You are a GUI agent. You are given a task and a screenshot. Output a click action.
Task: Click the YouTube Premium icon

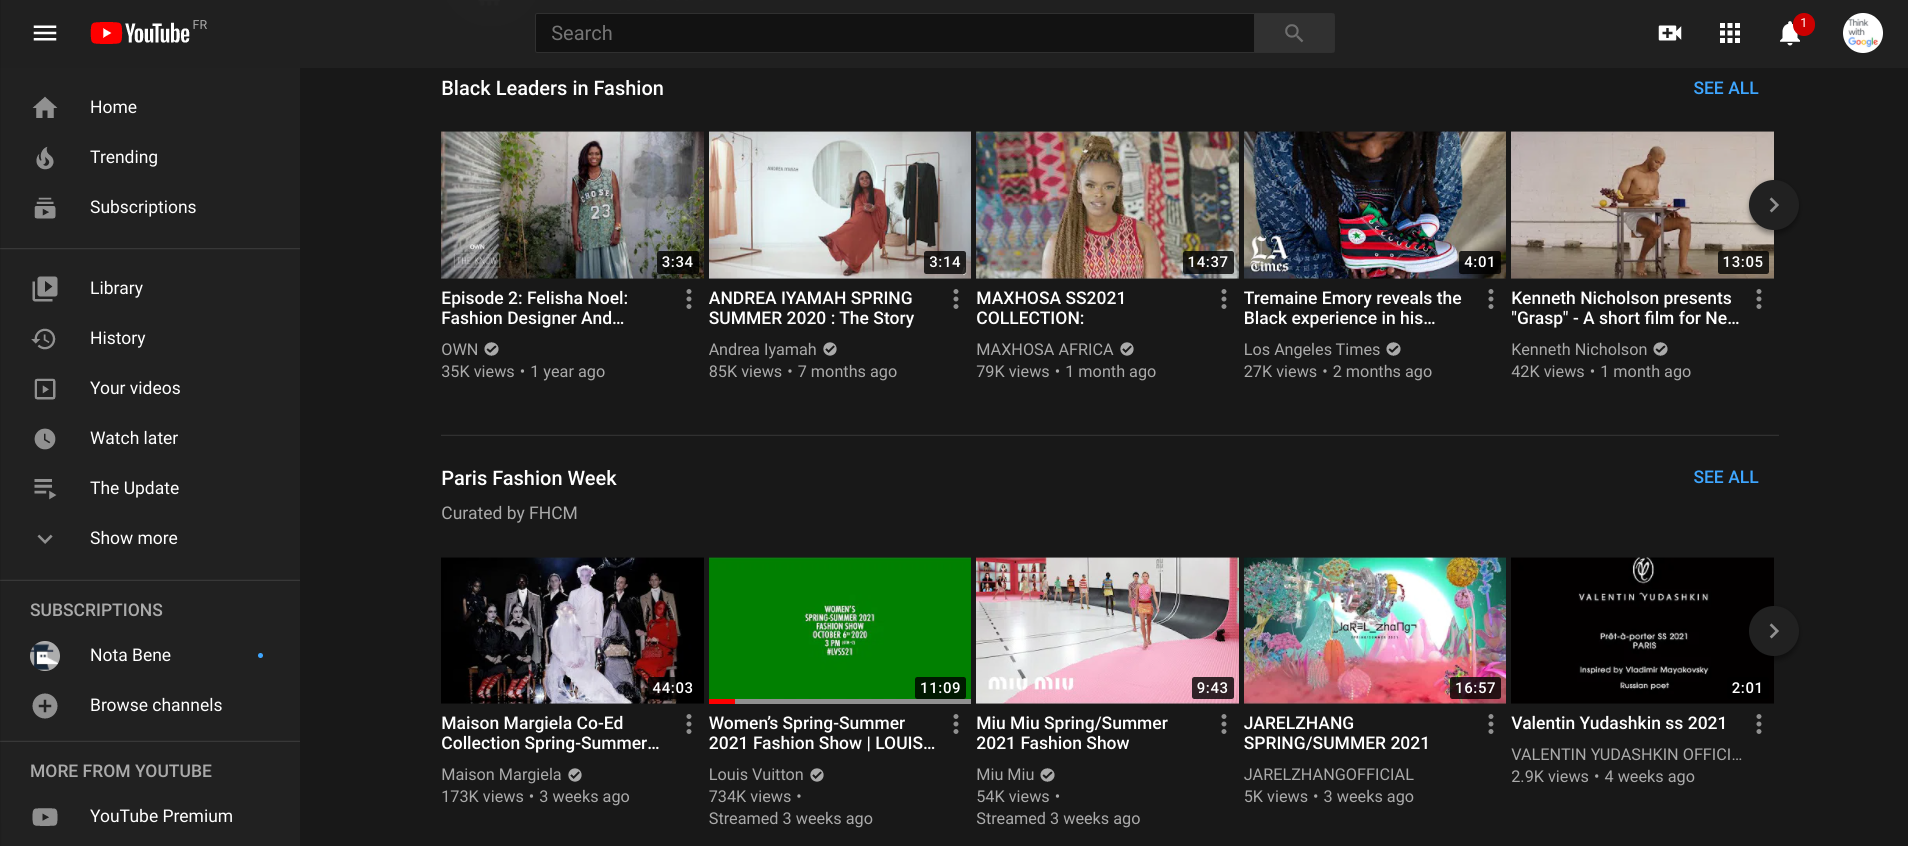[x=45, y=816]
